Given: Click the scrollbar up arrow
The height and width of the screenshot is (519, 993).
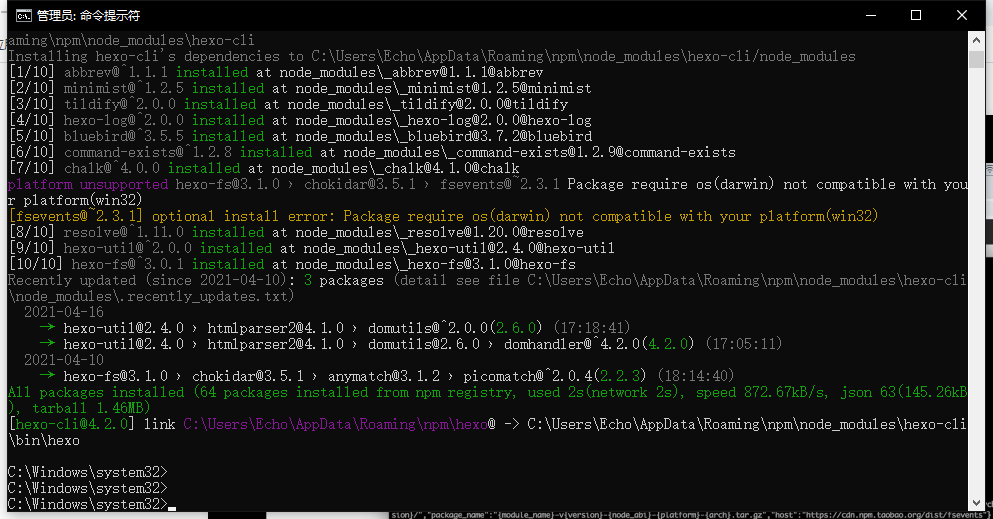Looking at the screenshot, I should pyautogui.click(x=976, y=40).
